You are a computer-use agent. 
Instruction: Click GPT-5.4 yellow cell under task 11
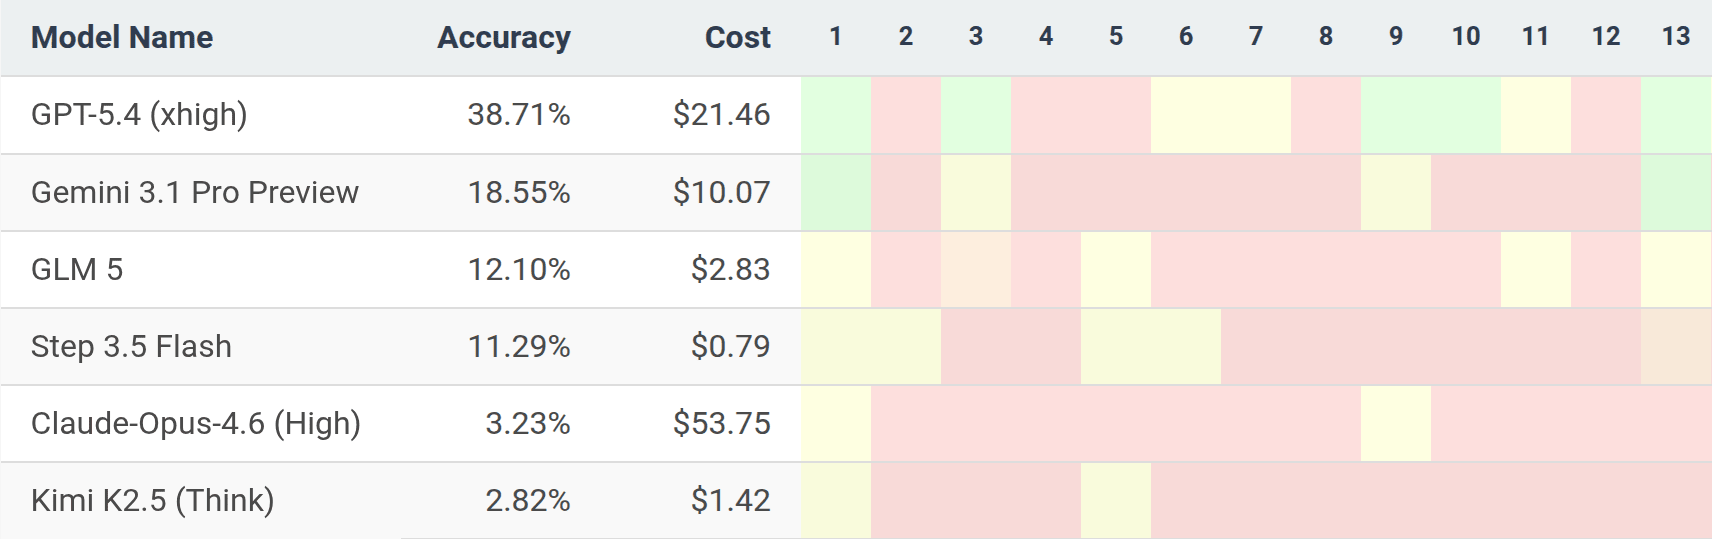(1536, 115)
